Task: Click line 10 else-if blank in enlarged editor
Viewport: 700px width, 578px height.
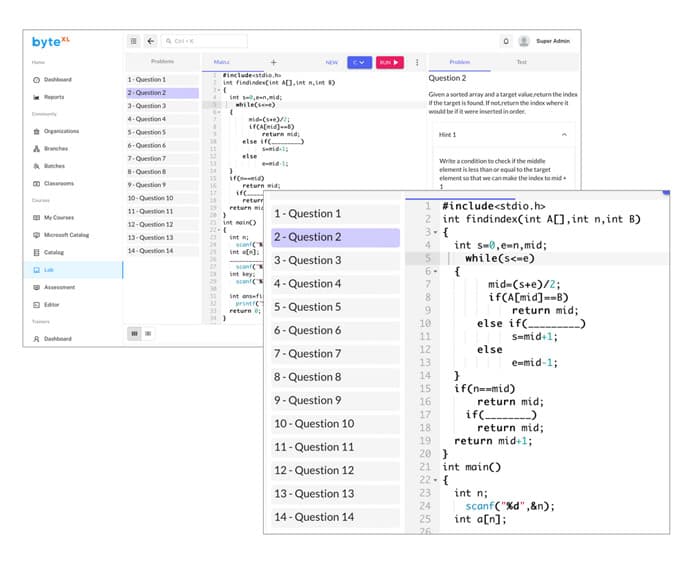Action: pos(553,324)
